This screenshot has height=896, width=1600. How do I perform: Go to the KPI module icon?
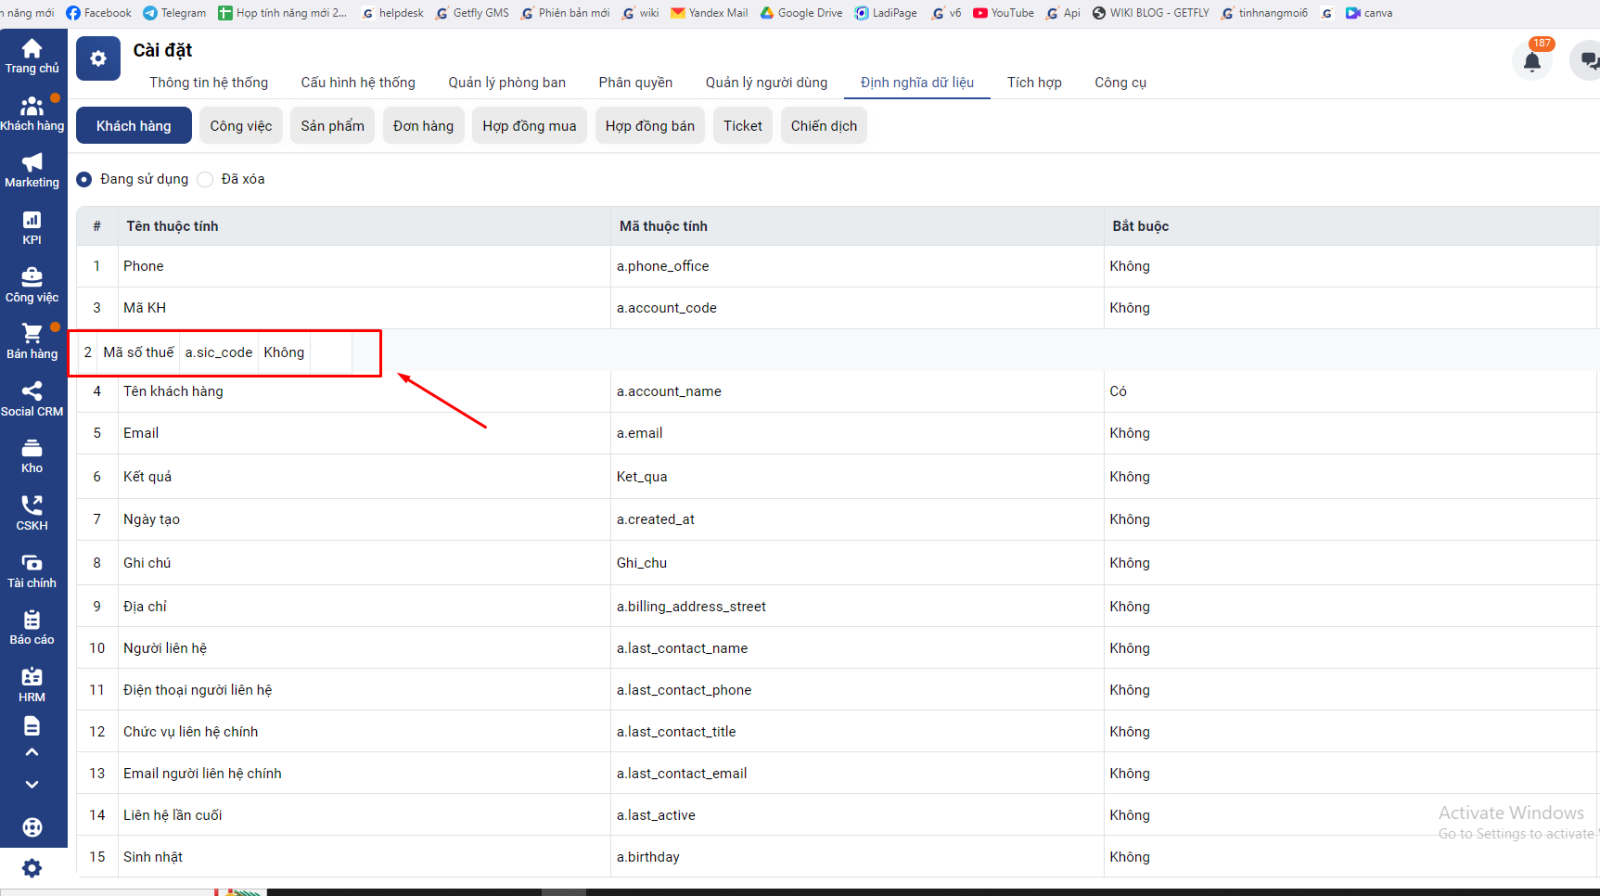pyautogui.click(x=32, y=220)
